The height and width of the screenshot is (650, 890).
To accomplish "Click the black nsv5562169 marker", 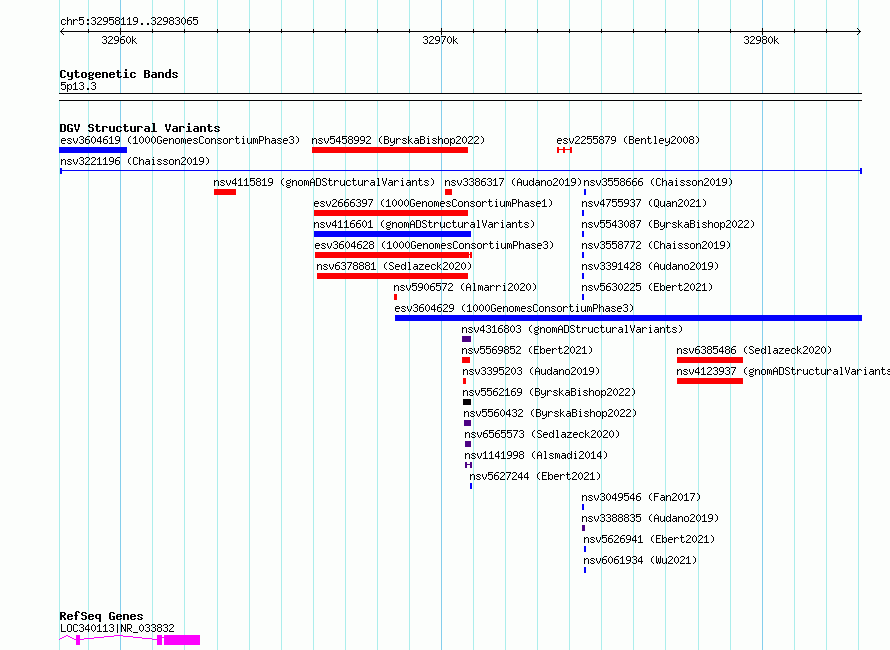I will tap(467, 402).
